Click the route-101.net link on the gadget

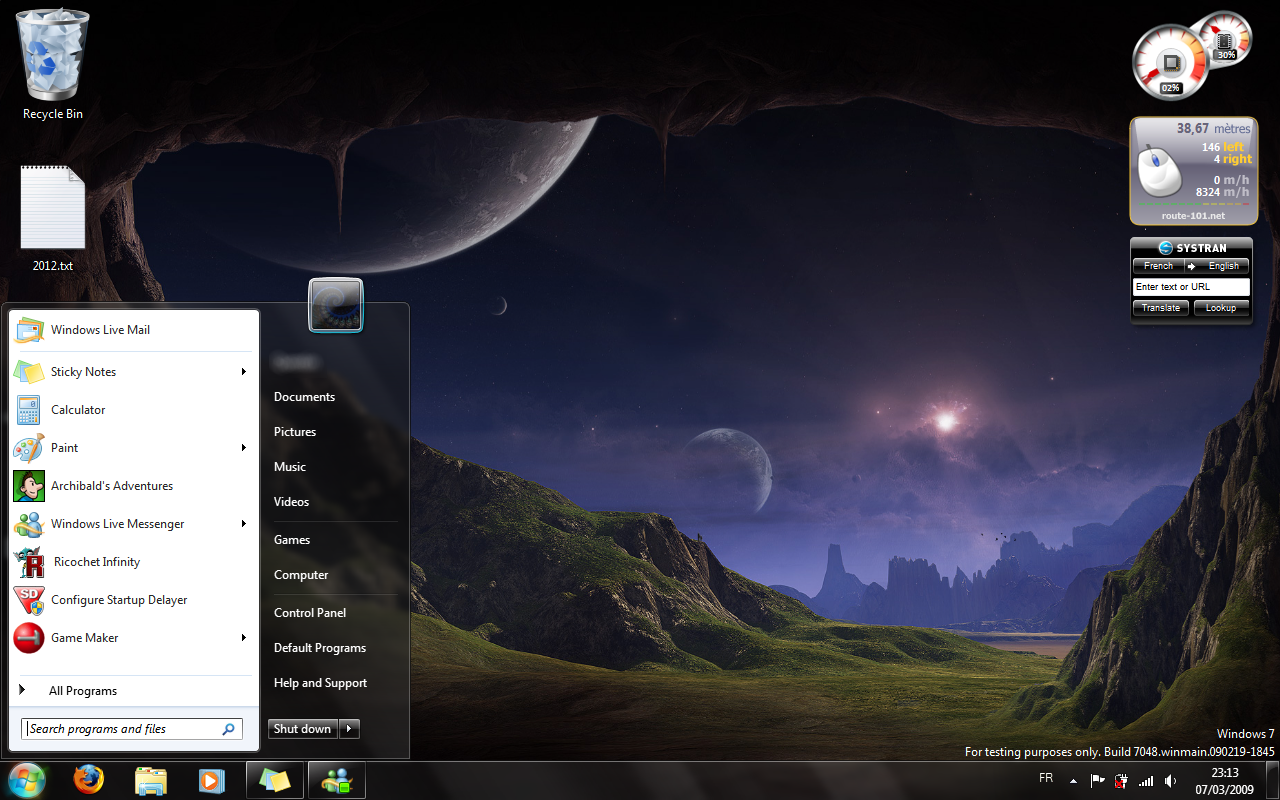[1193, 216]
